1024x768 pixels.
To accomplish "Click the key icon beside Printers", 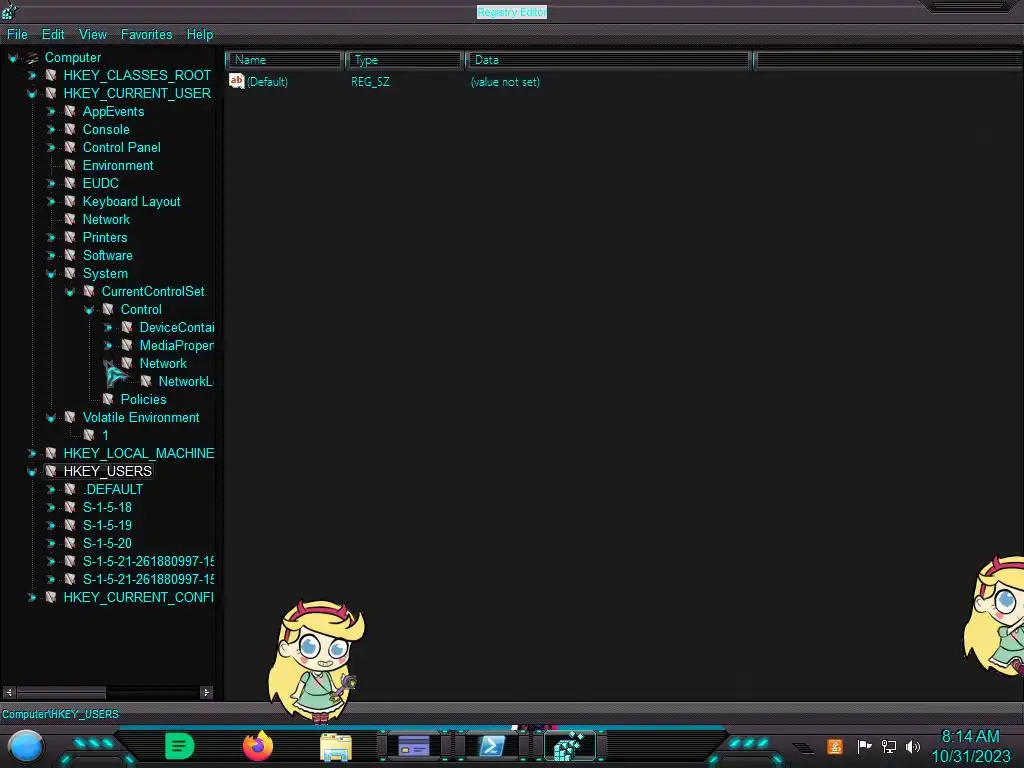I will click(70, 237).
